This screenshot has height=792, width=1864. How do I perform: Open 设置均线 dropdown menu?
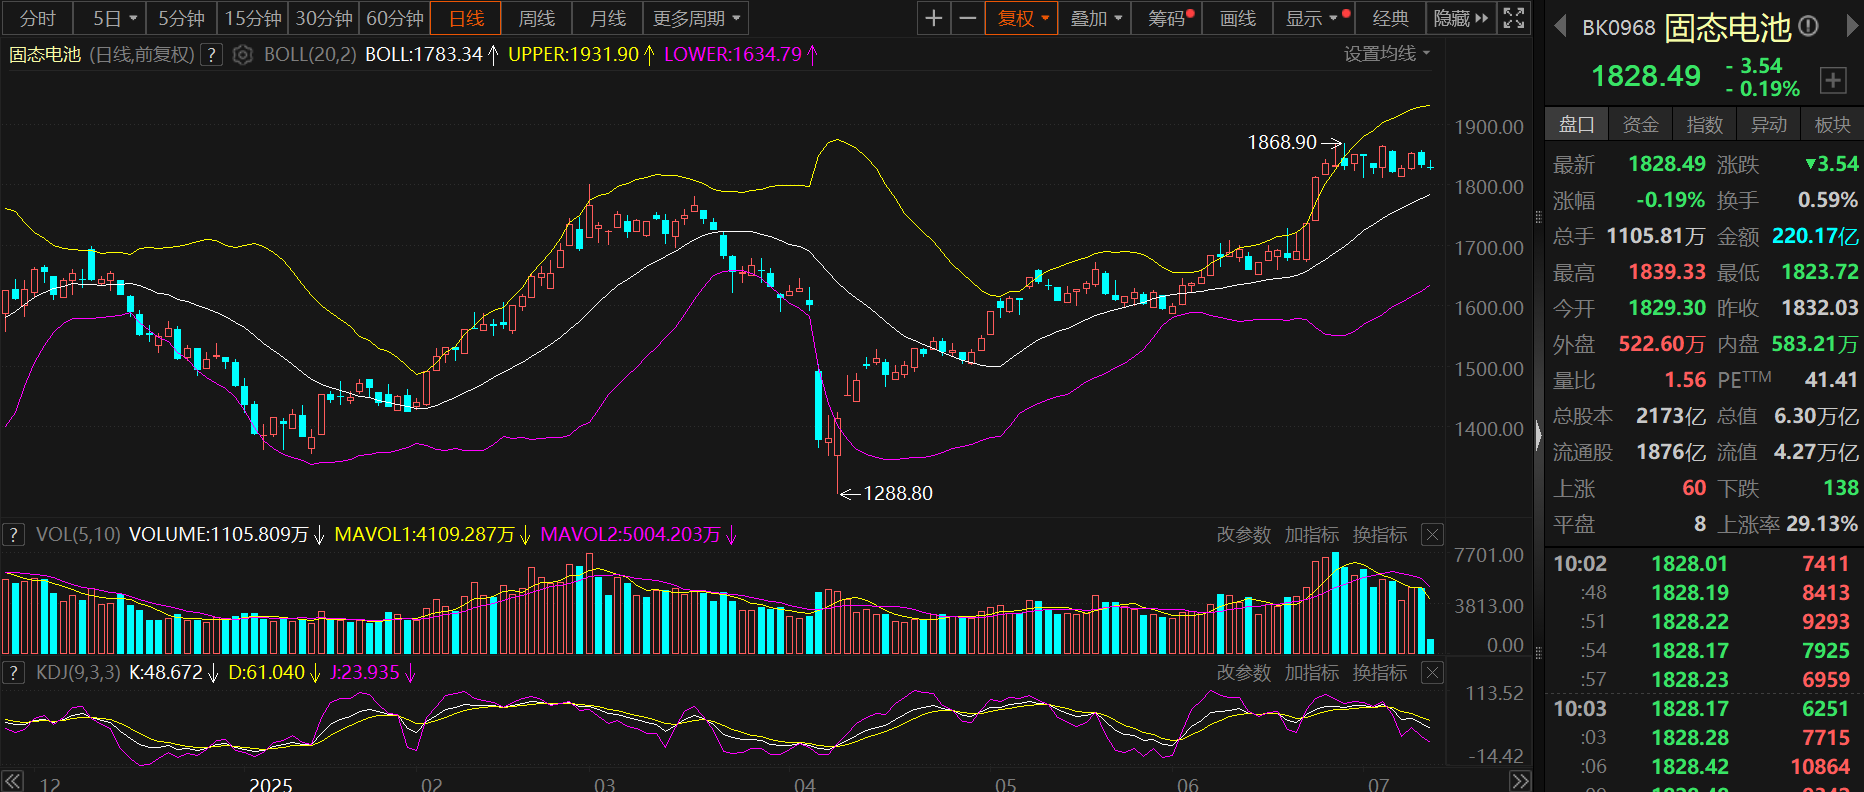pyautogui.click(x=1386, y=54)
